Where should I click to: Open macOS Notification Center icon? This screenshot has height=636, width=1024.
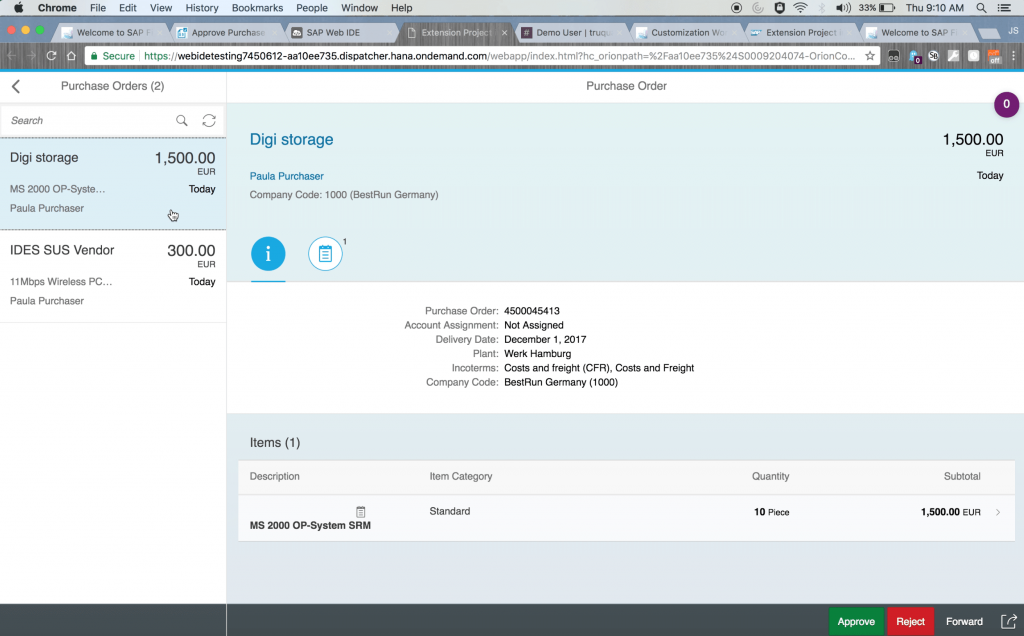tap(1004, 8)
